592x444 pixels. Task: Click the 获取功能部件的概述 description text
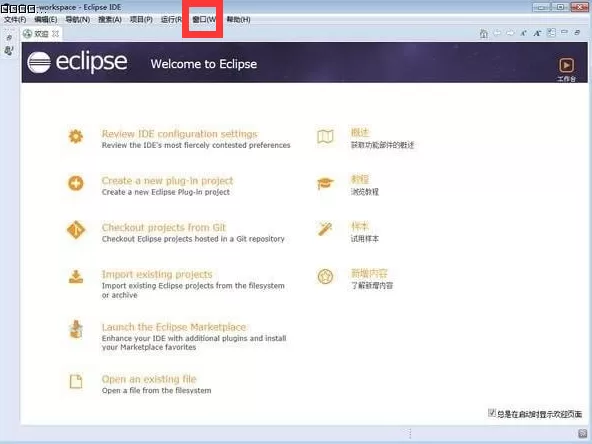tap(382, 145)
